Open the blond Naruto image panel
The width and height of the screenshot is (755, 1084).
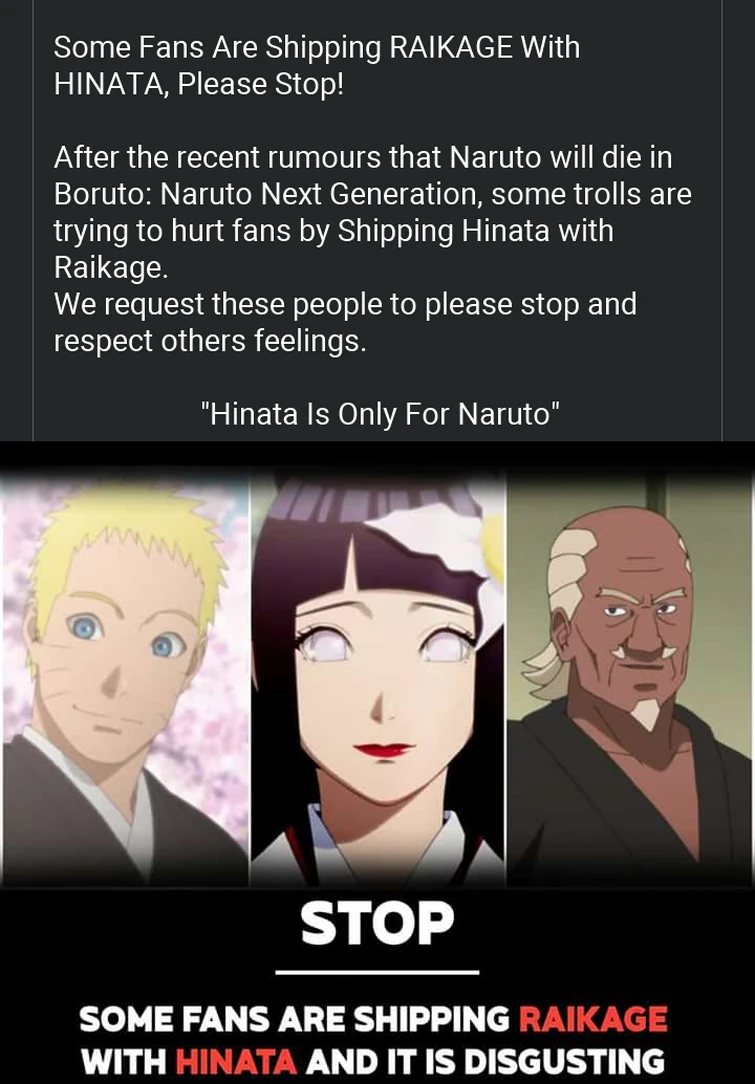[x=124, y=679]
